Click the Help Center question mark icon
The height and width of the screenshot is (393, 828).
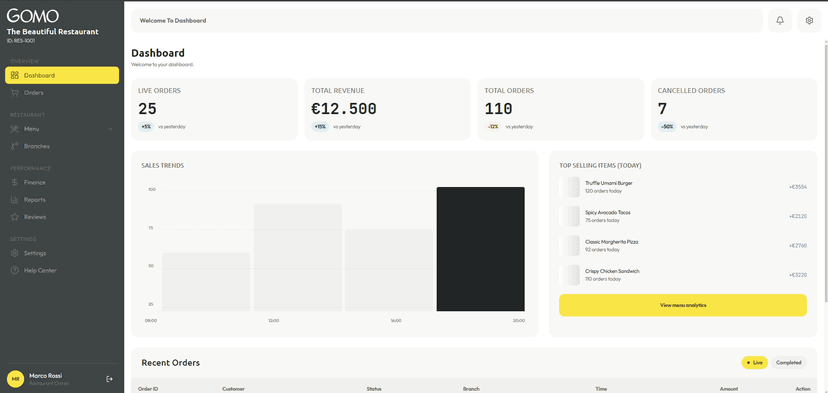[x=15, y=270]
